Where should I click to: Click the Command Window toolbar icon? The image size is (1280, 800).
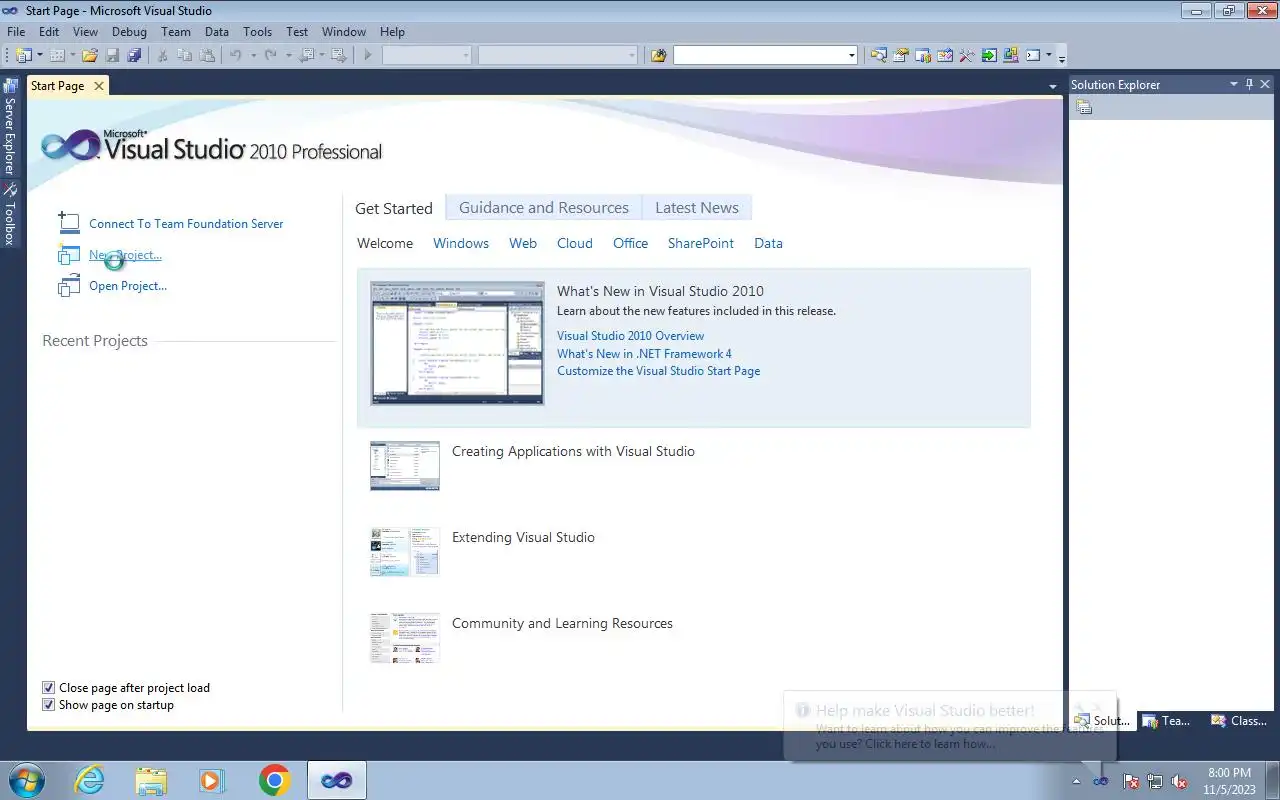click(x=1033, y=55)
